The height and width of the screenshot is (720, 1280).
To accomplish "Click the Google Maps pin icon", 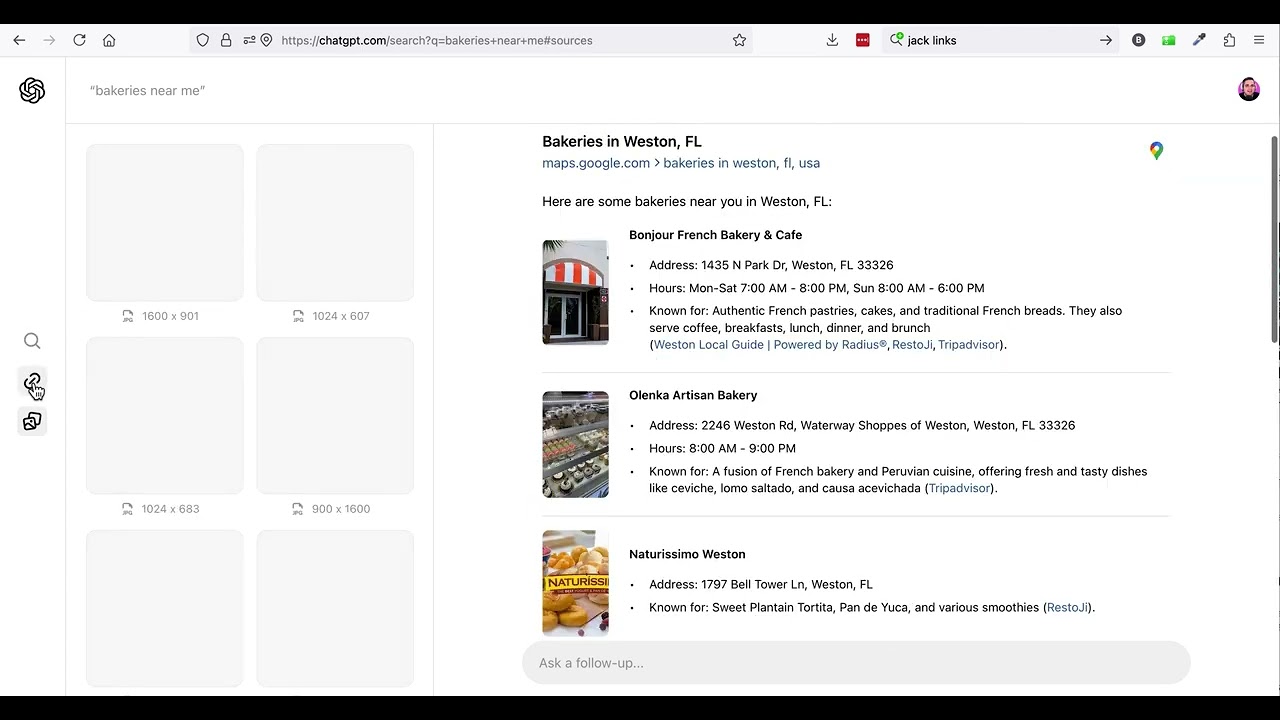I will point(1156,151).
